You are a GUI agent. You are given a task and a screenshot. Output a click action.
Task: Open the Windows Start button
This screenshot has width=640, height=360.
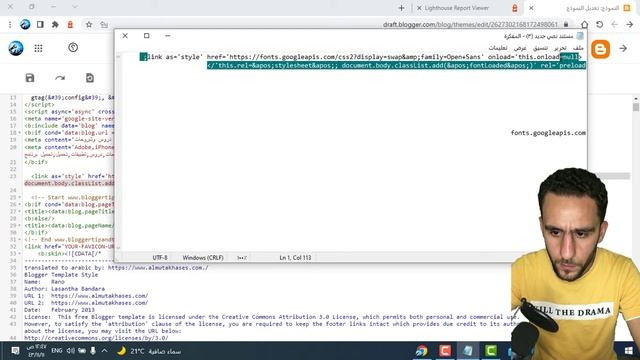[629, 351]
